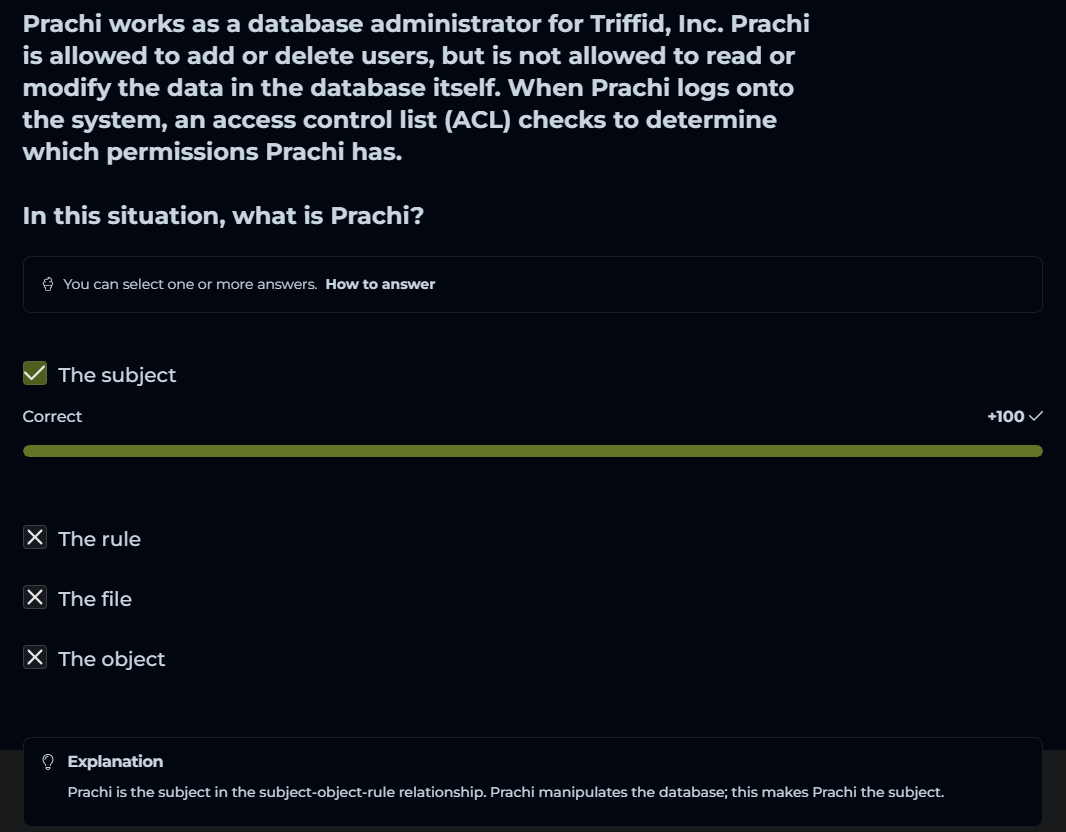Click the 'In this situation, what is Prachi?' question
The image size is (1066, 832).
click(x=223, y=215)
